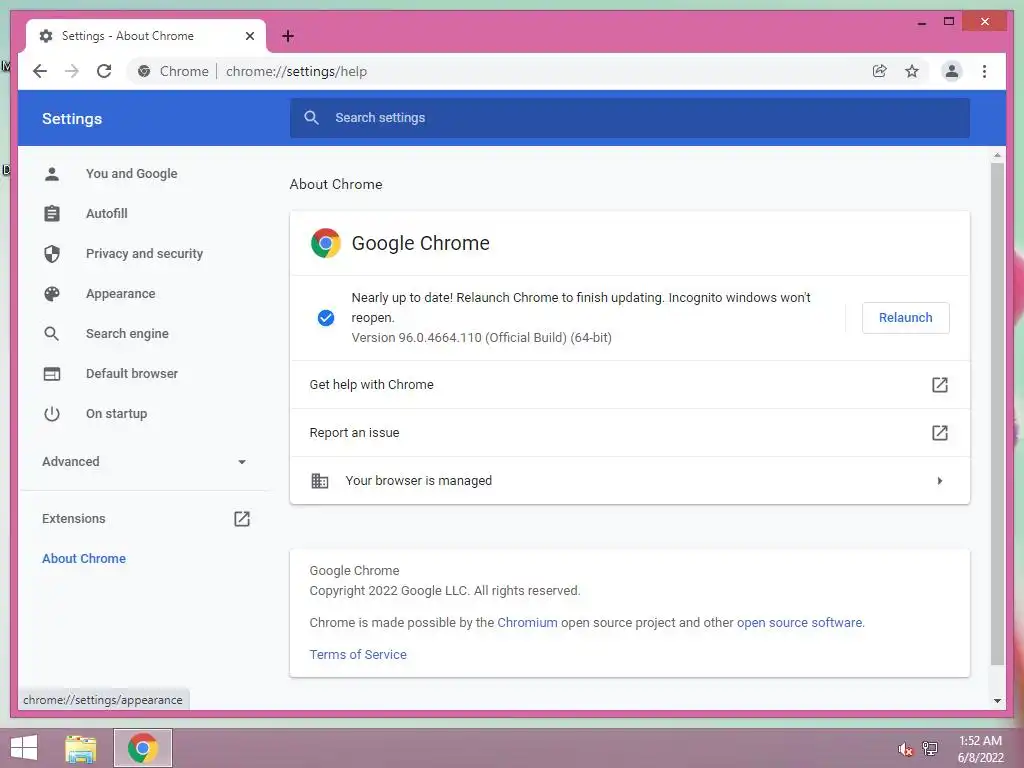Screen dimensions: 1024x768
Task: Click the Extensions external link icon
Action: (242, 519)
